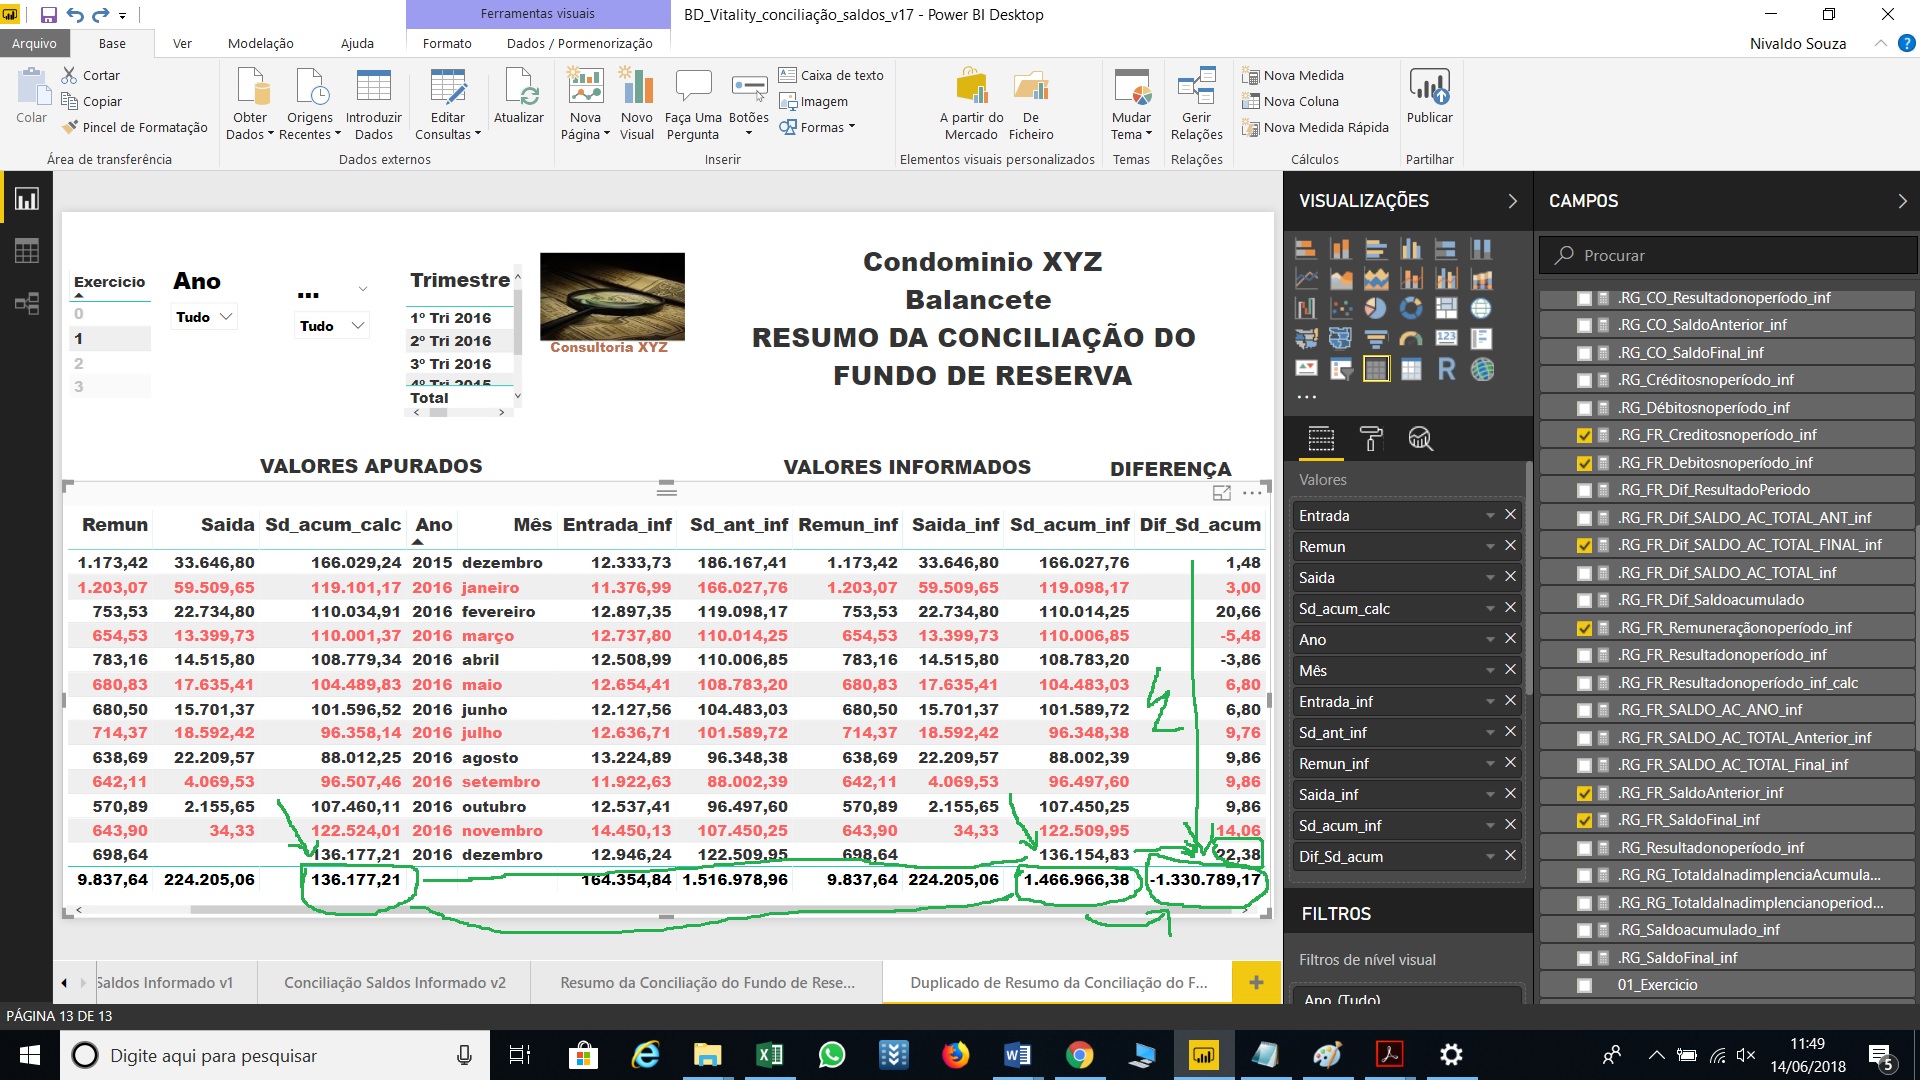Uncheck the RG_FR_SaldoAnterior_inf field
Image resolution: width=1920 pixels, height=1080 pixels.
(x=1584, y=793)
